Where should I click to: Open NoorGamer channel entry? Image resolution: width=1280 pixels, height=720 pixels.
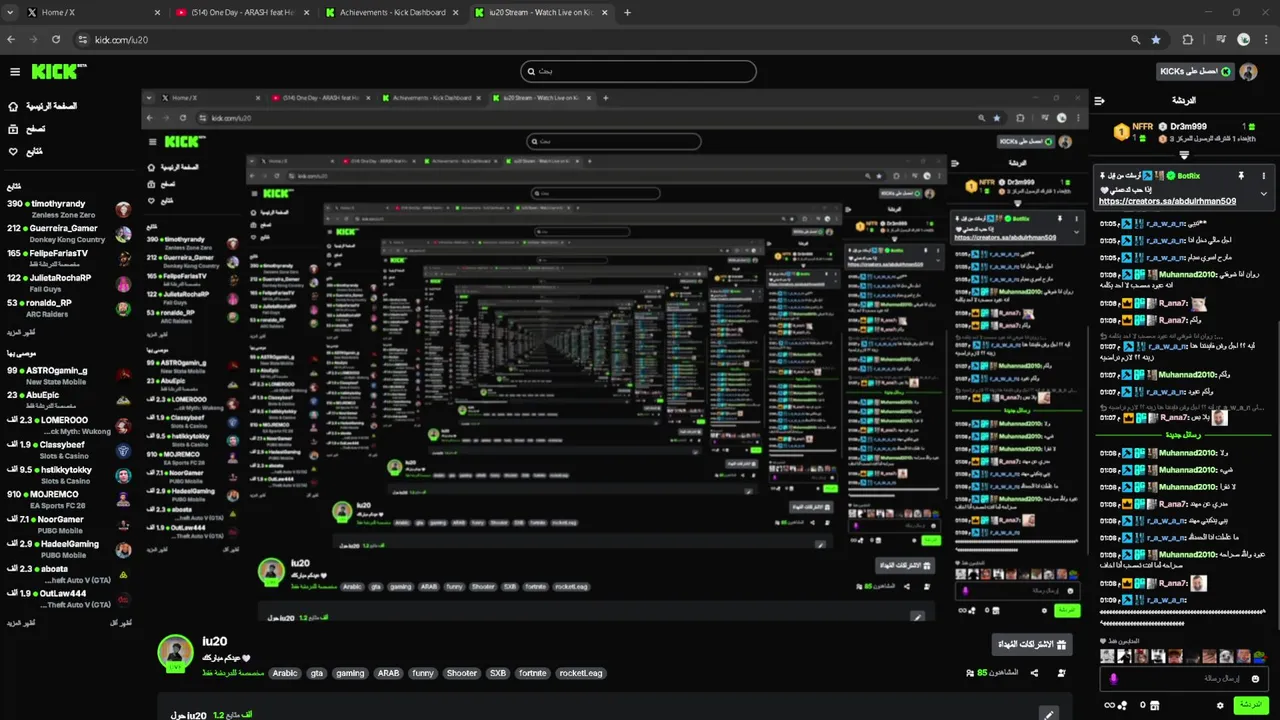coord(68,525)
